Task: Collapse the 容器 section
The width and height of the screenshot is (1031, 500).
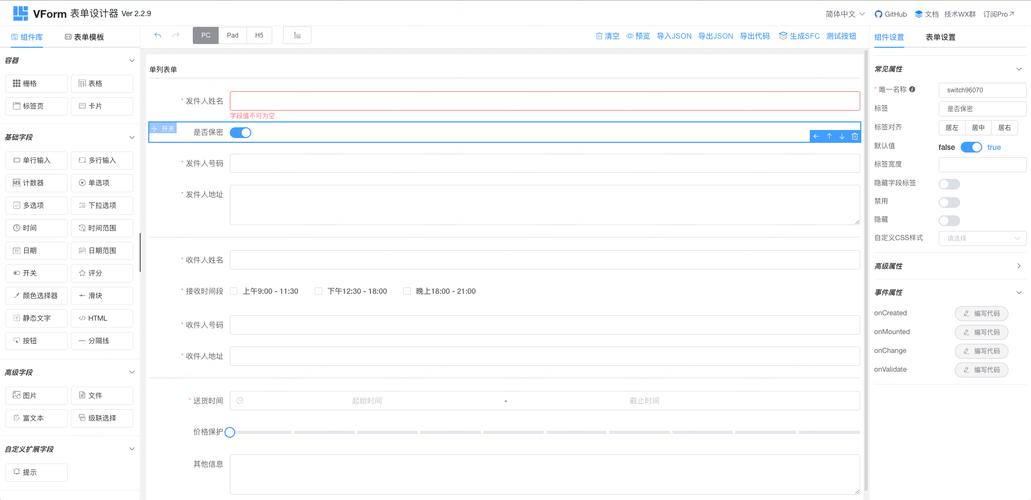Action: 131,61
